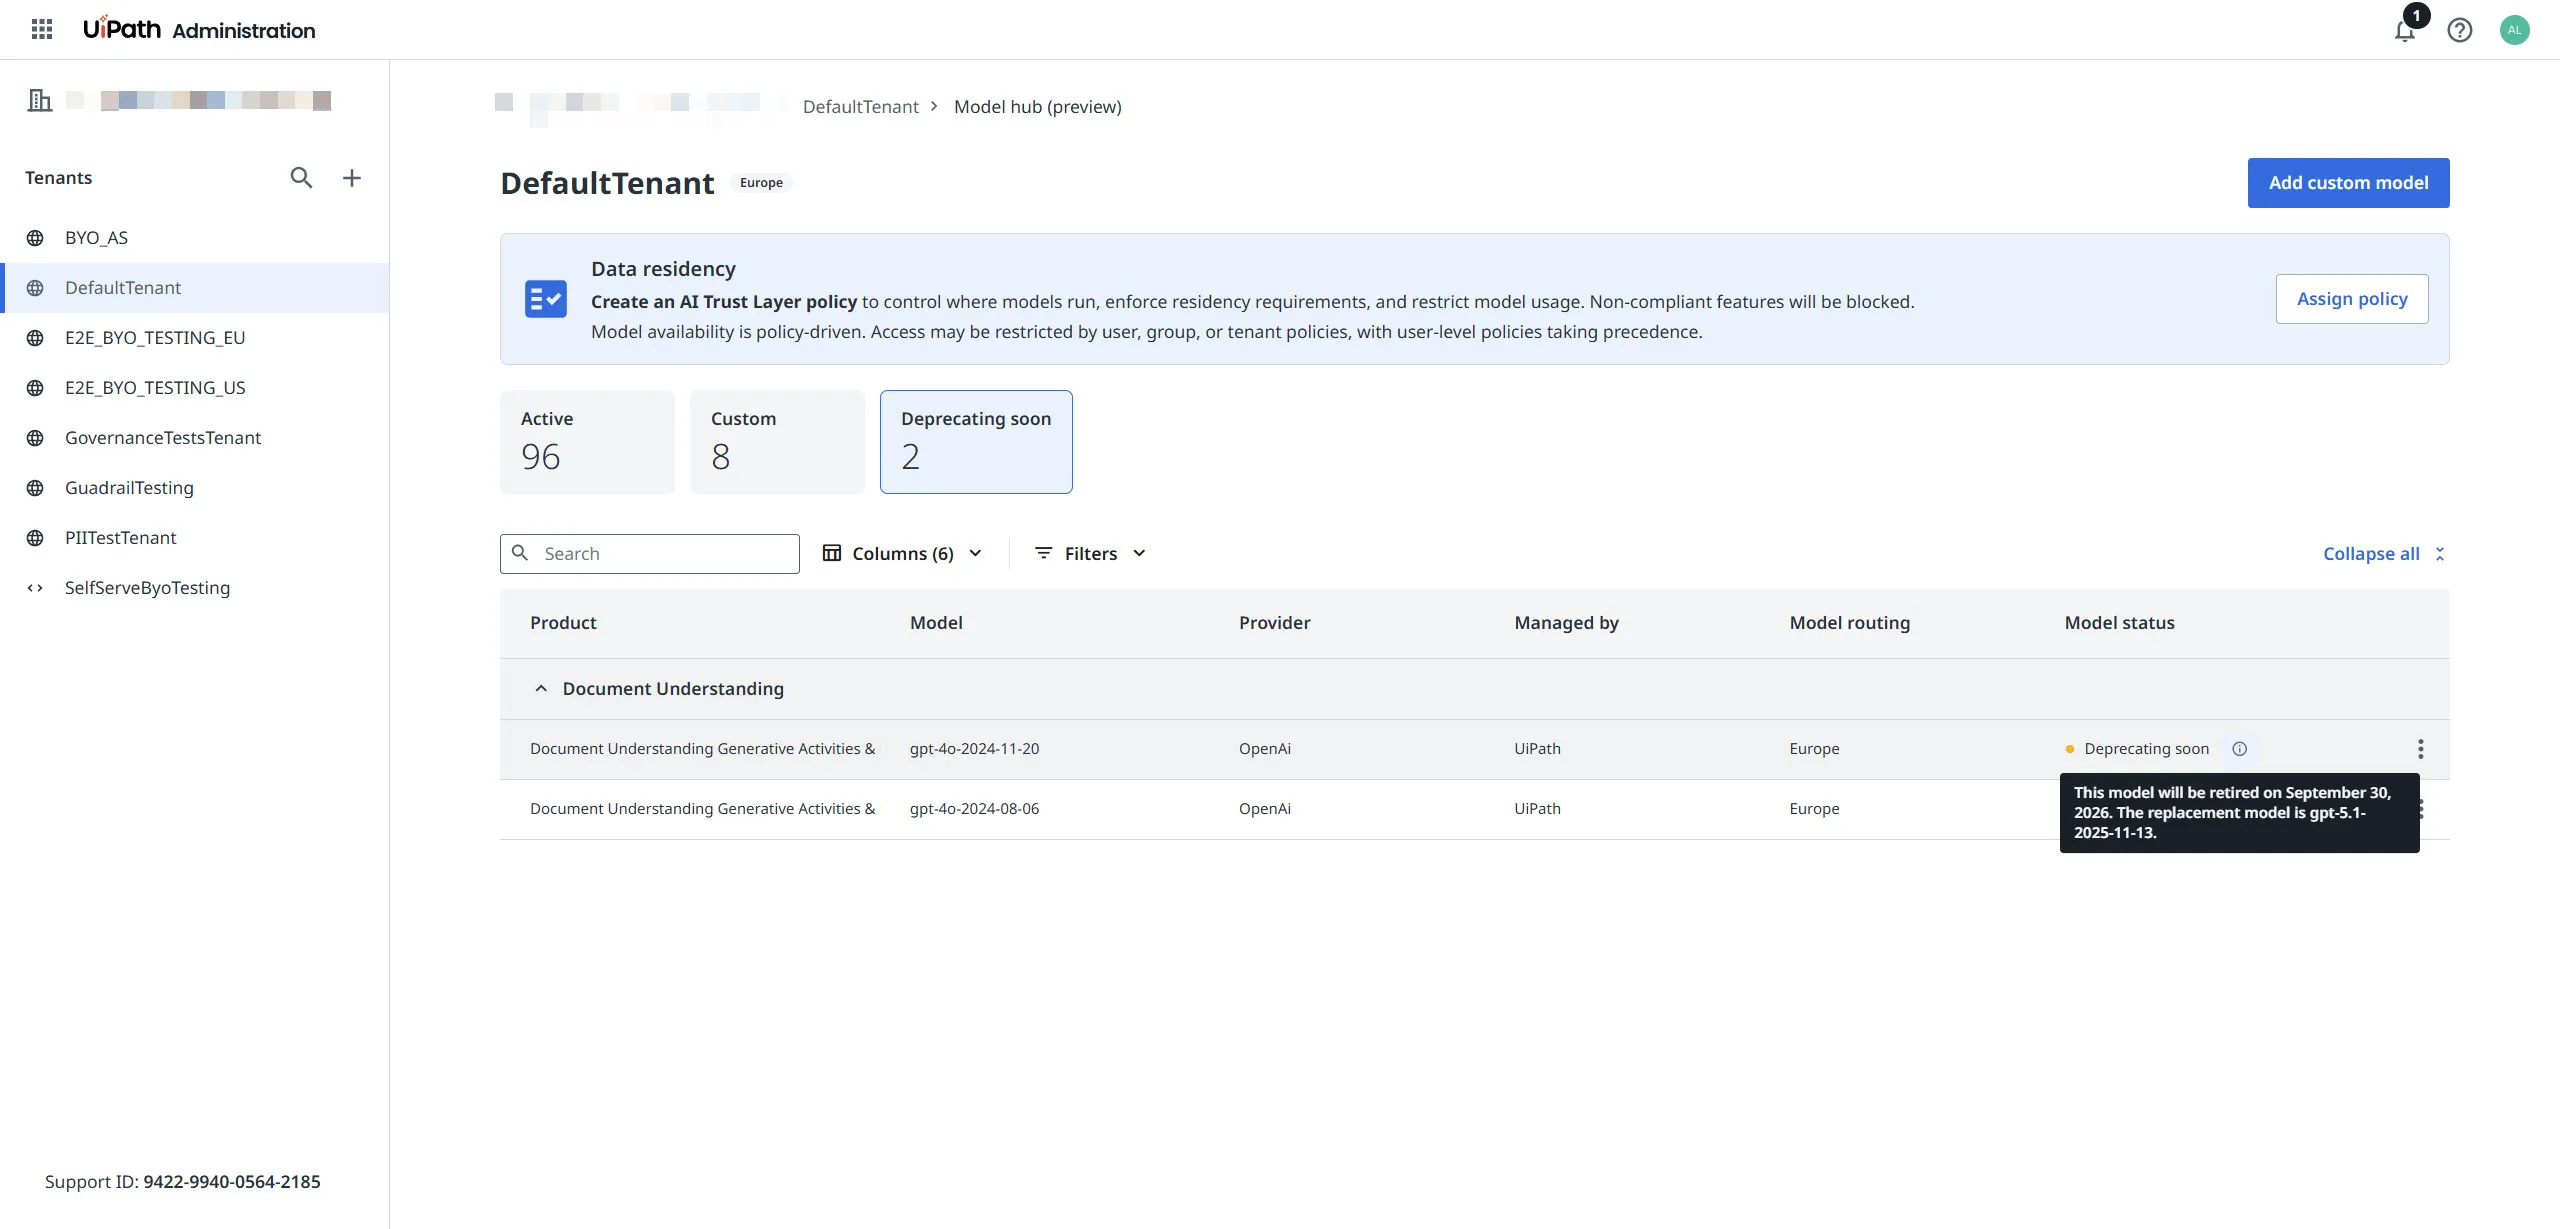
Task: Click the Product column header
Action: tap(563, 623)
